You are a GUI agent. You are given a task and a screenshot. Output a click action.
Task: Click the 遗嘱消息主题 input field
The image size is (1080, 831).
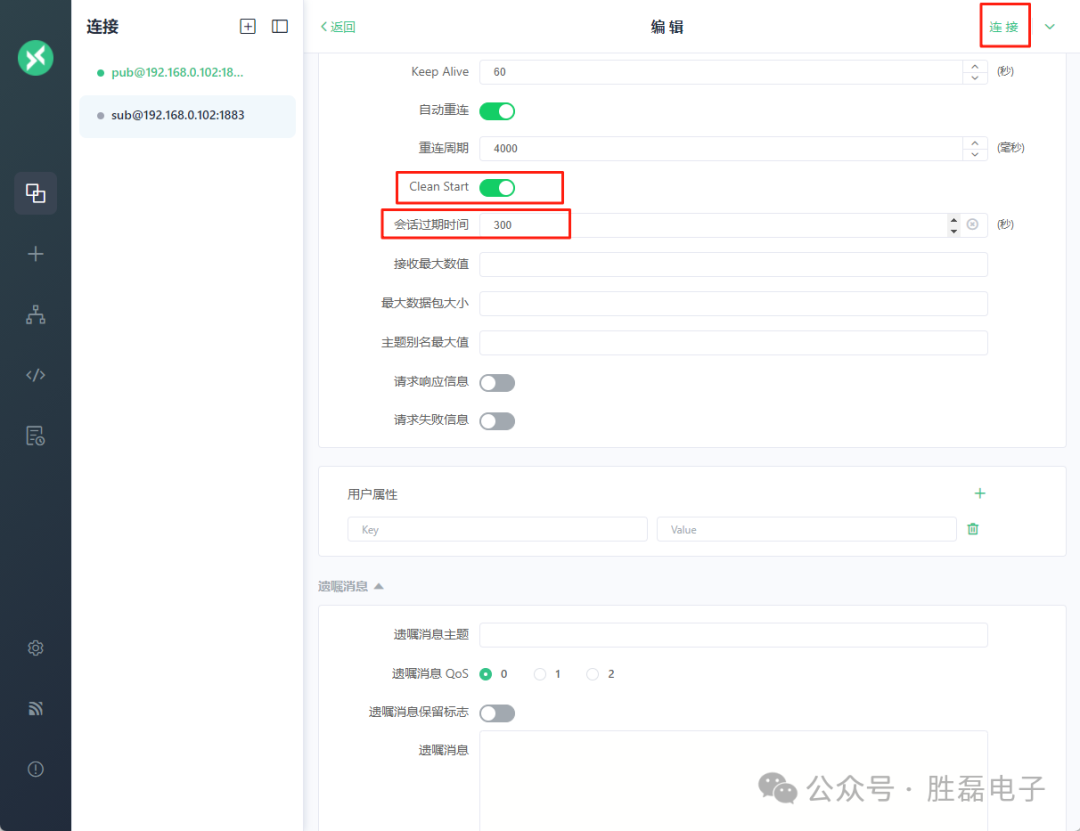pyautogui.click(x=734, y=635)
